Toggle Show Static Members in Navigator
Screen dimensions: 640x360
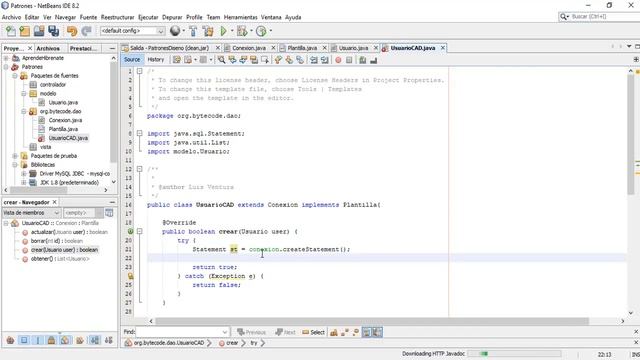point(38,340)
